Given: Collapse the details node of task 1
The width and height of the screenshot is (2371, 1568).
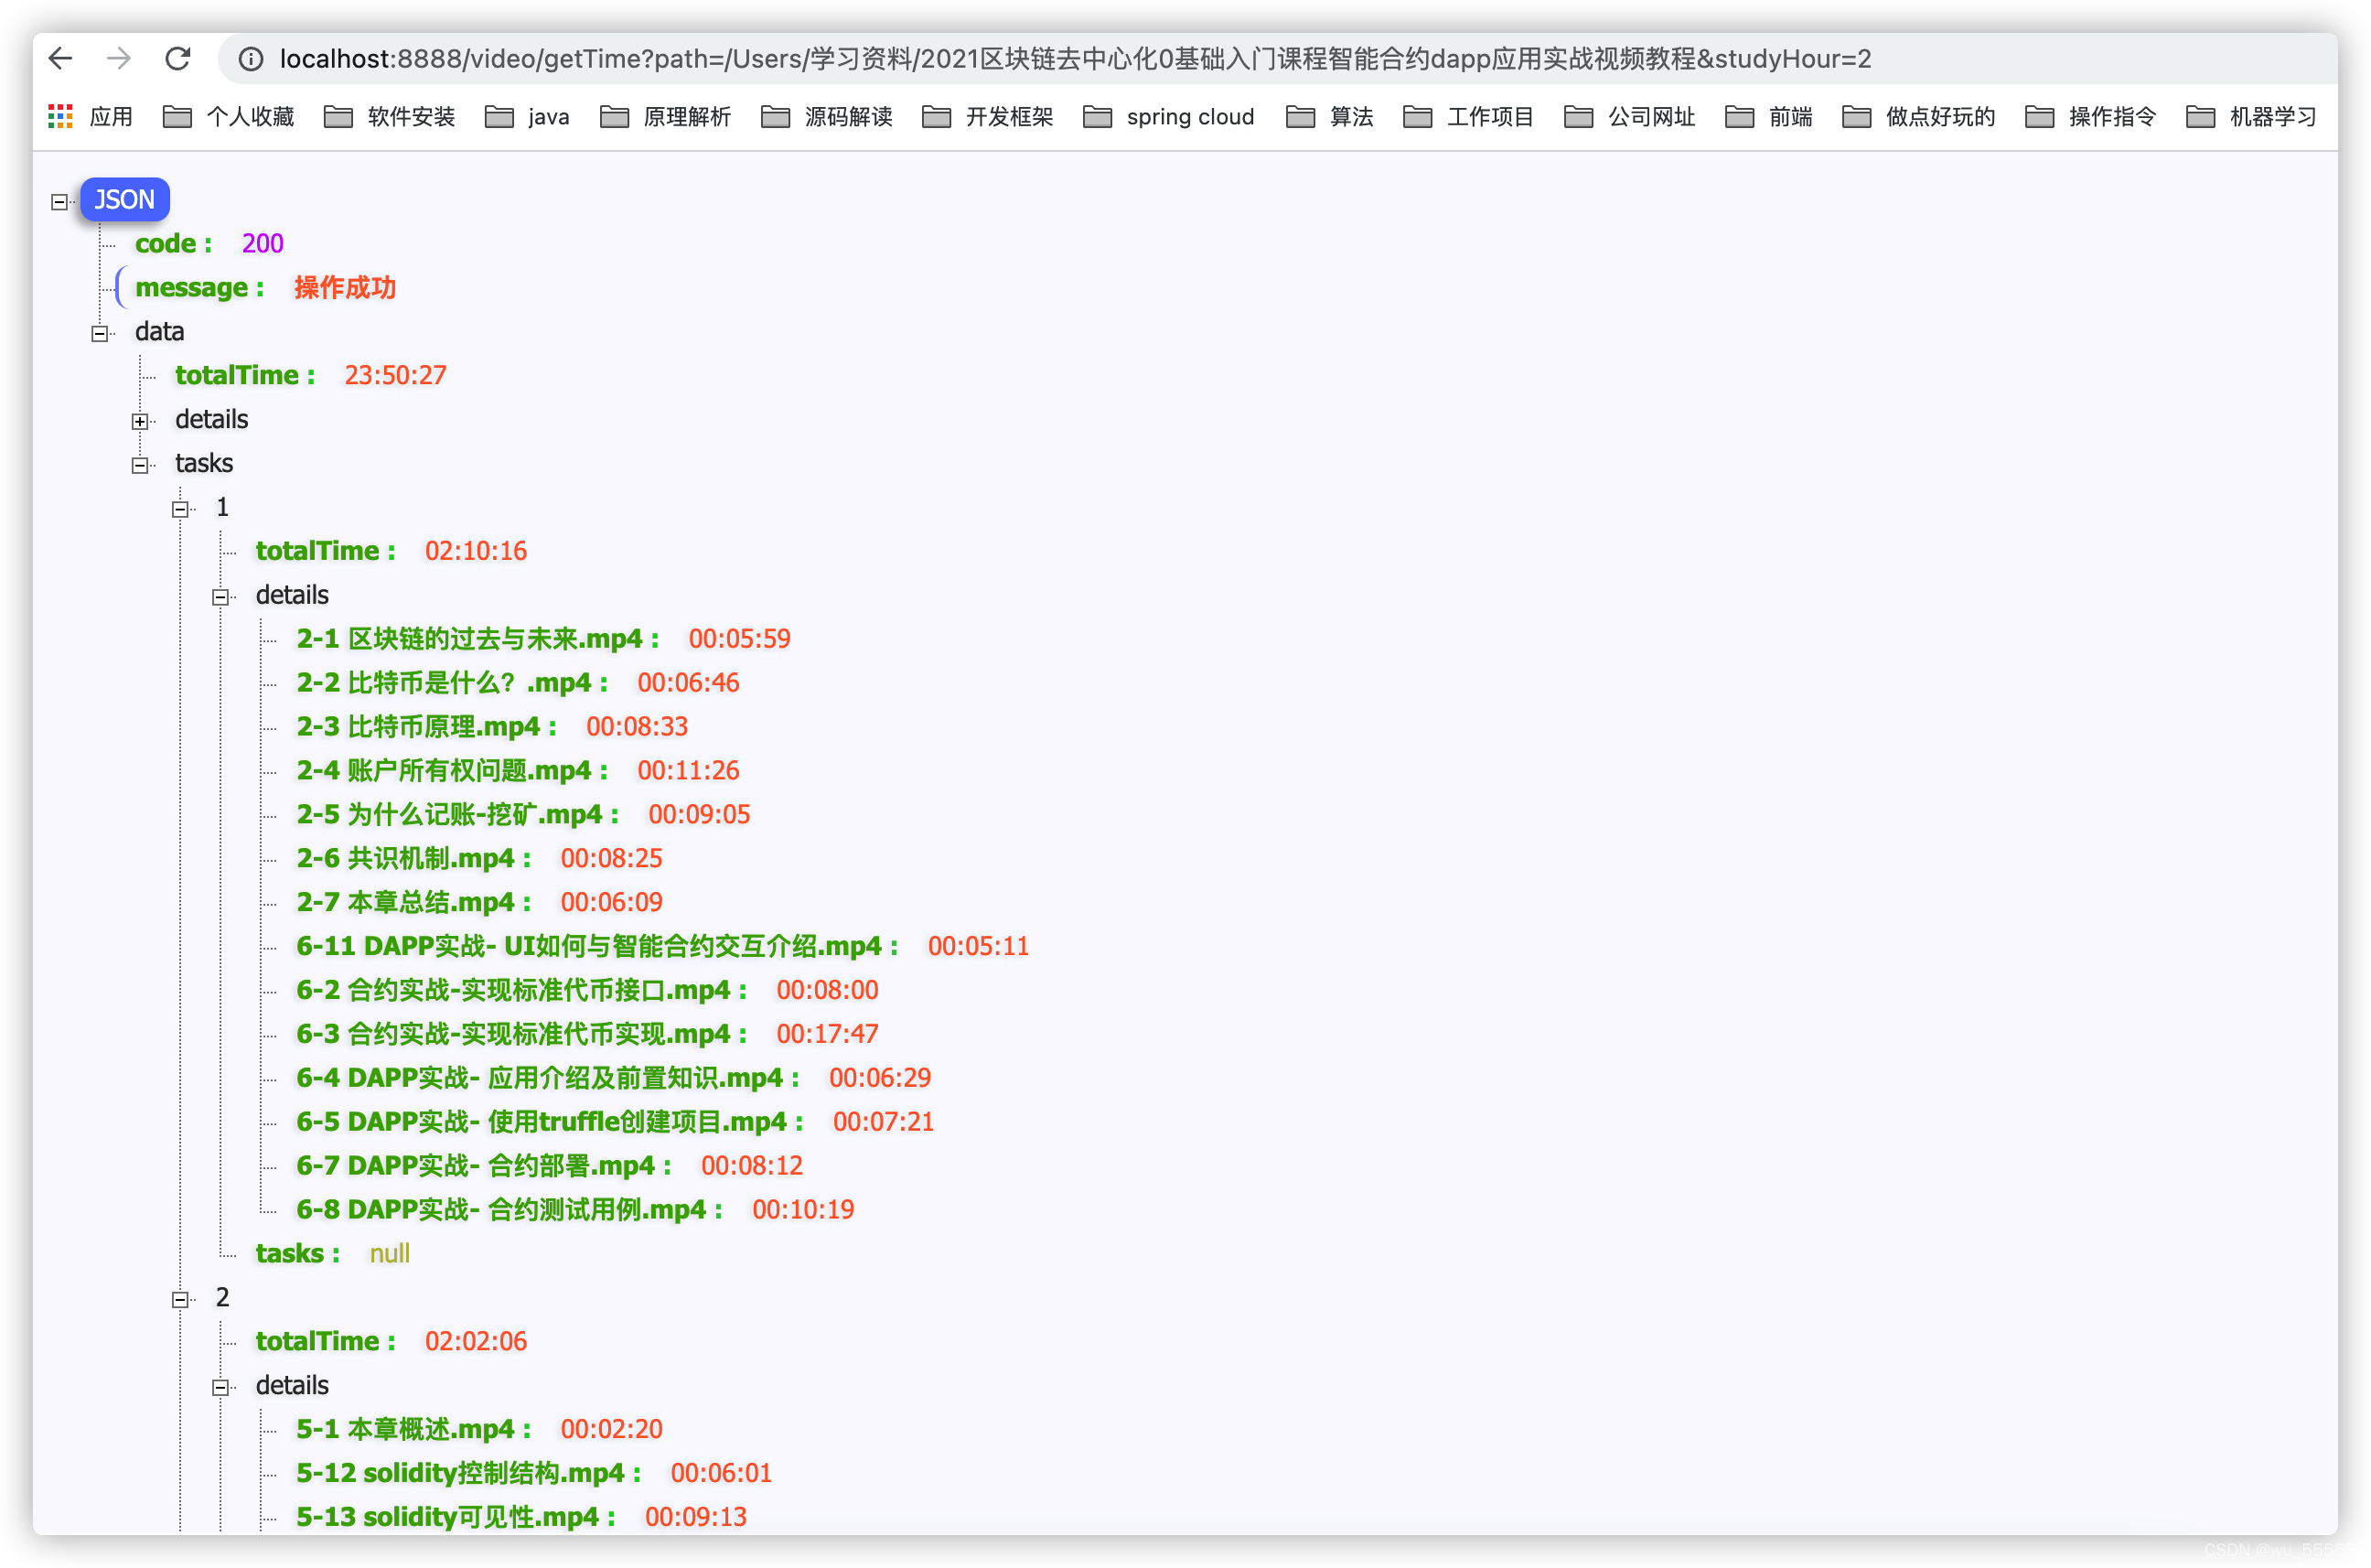Looking at the screenshot, I should (x=221, y=597).
